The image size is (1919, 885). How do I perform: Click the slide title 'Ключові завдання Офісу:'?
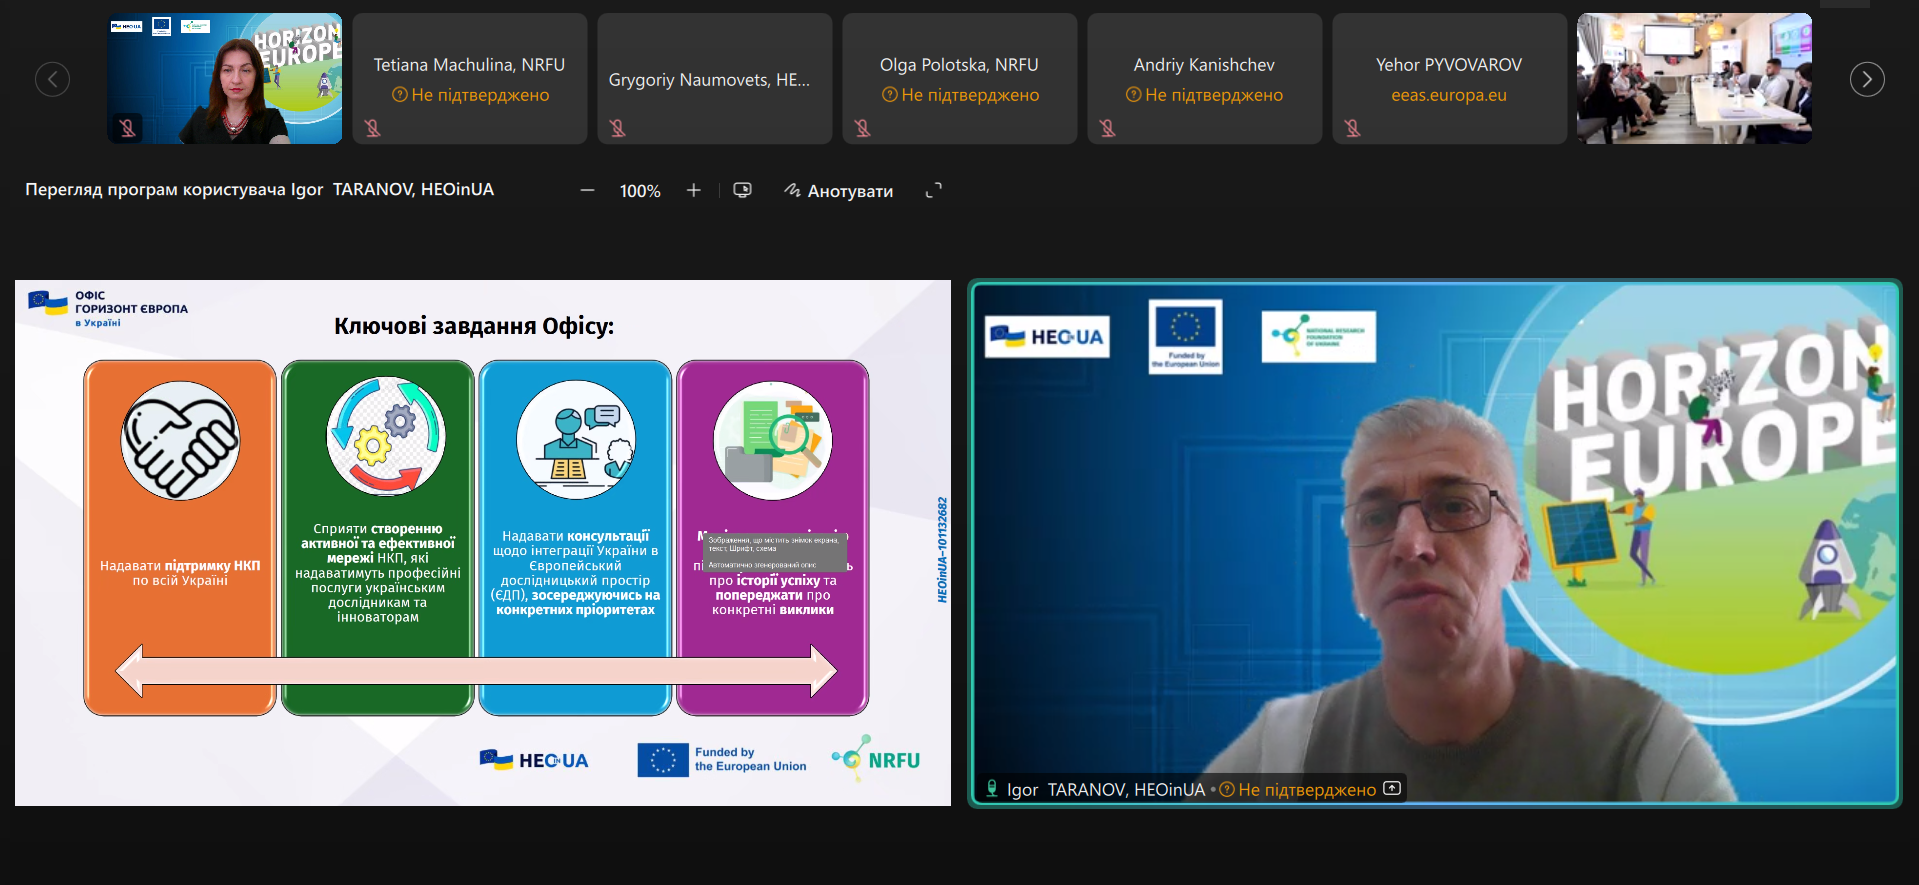pyautogui.click(x=474, y=326)
